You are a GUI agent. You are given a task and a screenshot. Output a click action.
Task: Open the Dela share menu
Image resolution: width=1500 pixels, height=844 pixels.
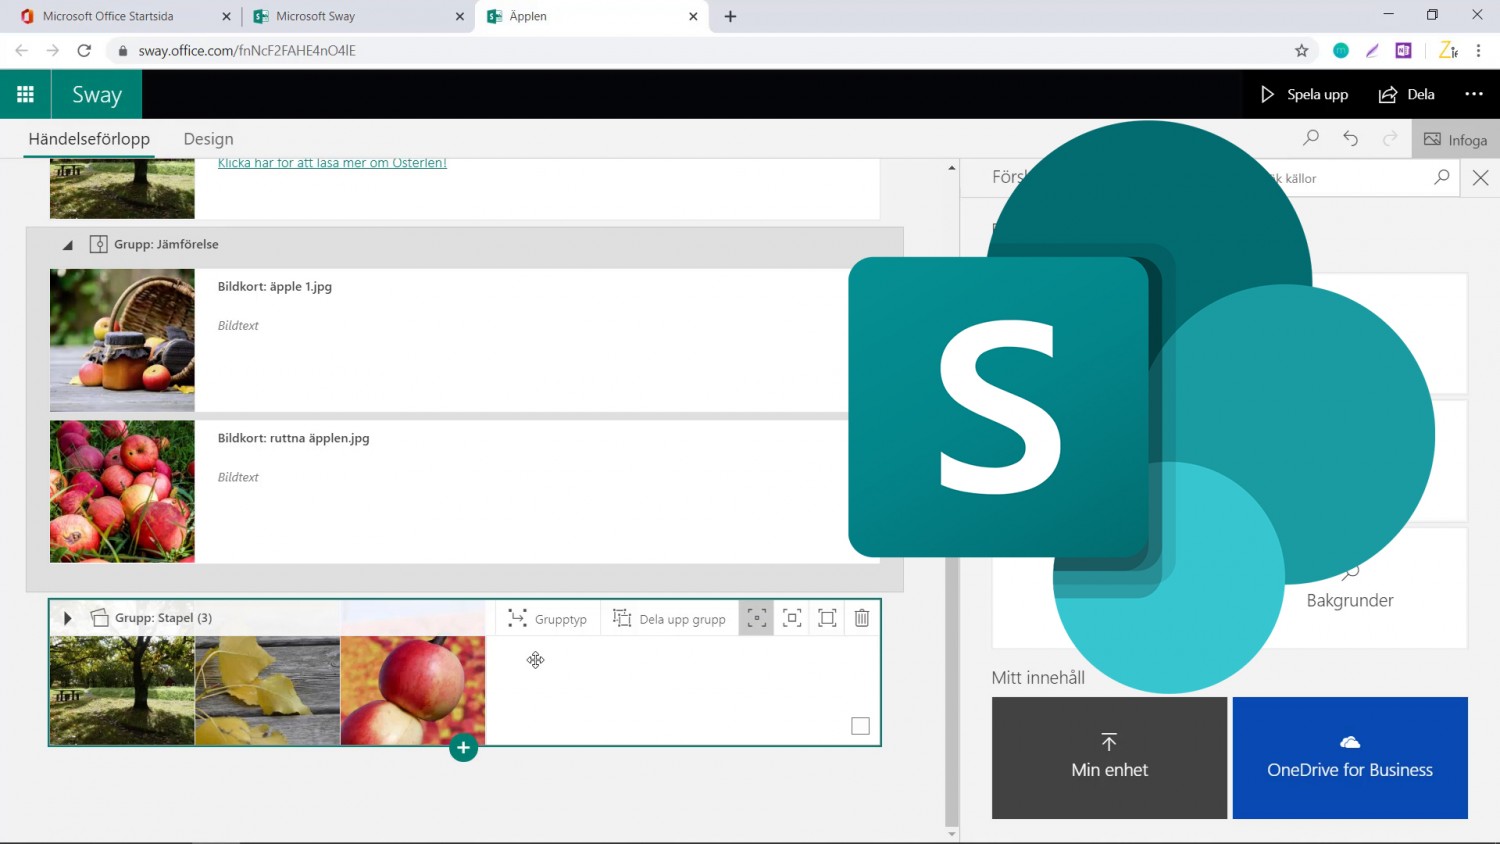coord(1406,94)
